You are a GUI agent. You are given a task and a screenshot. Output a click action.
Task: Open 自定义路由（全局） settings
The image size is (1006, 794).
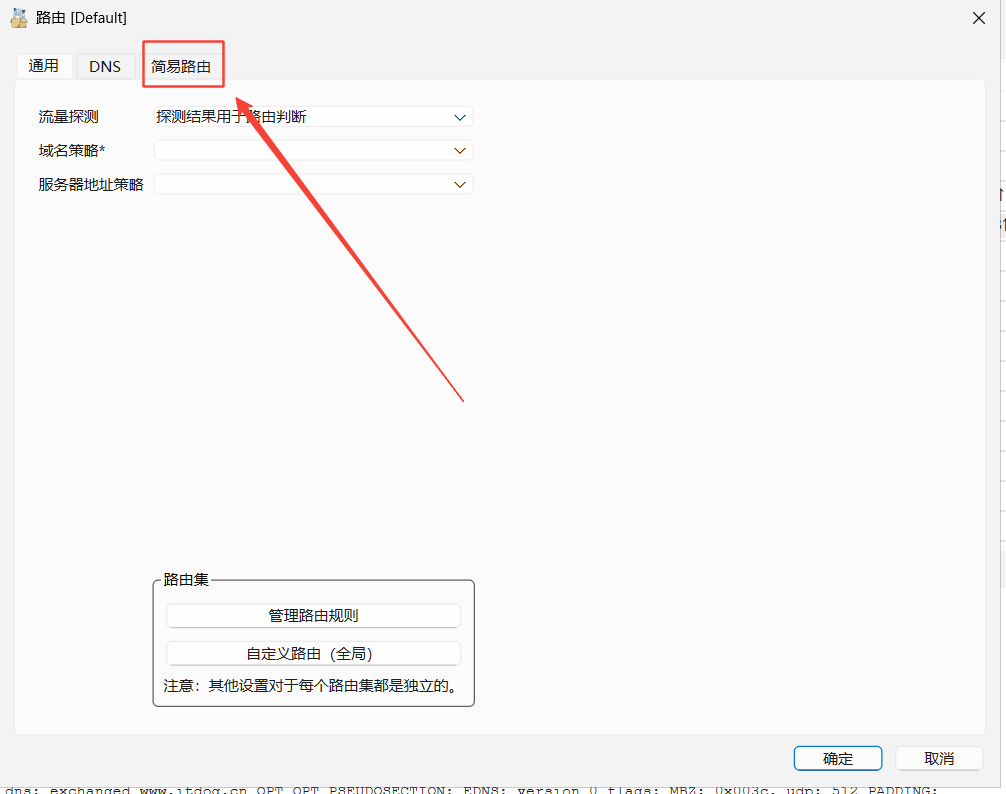coord(313,654)
